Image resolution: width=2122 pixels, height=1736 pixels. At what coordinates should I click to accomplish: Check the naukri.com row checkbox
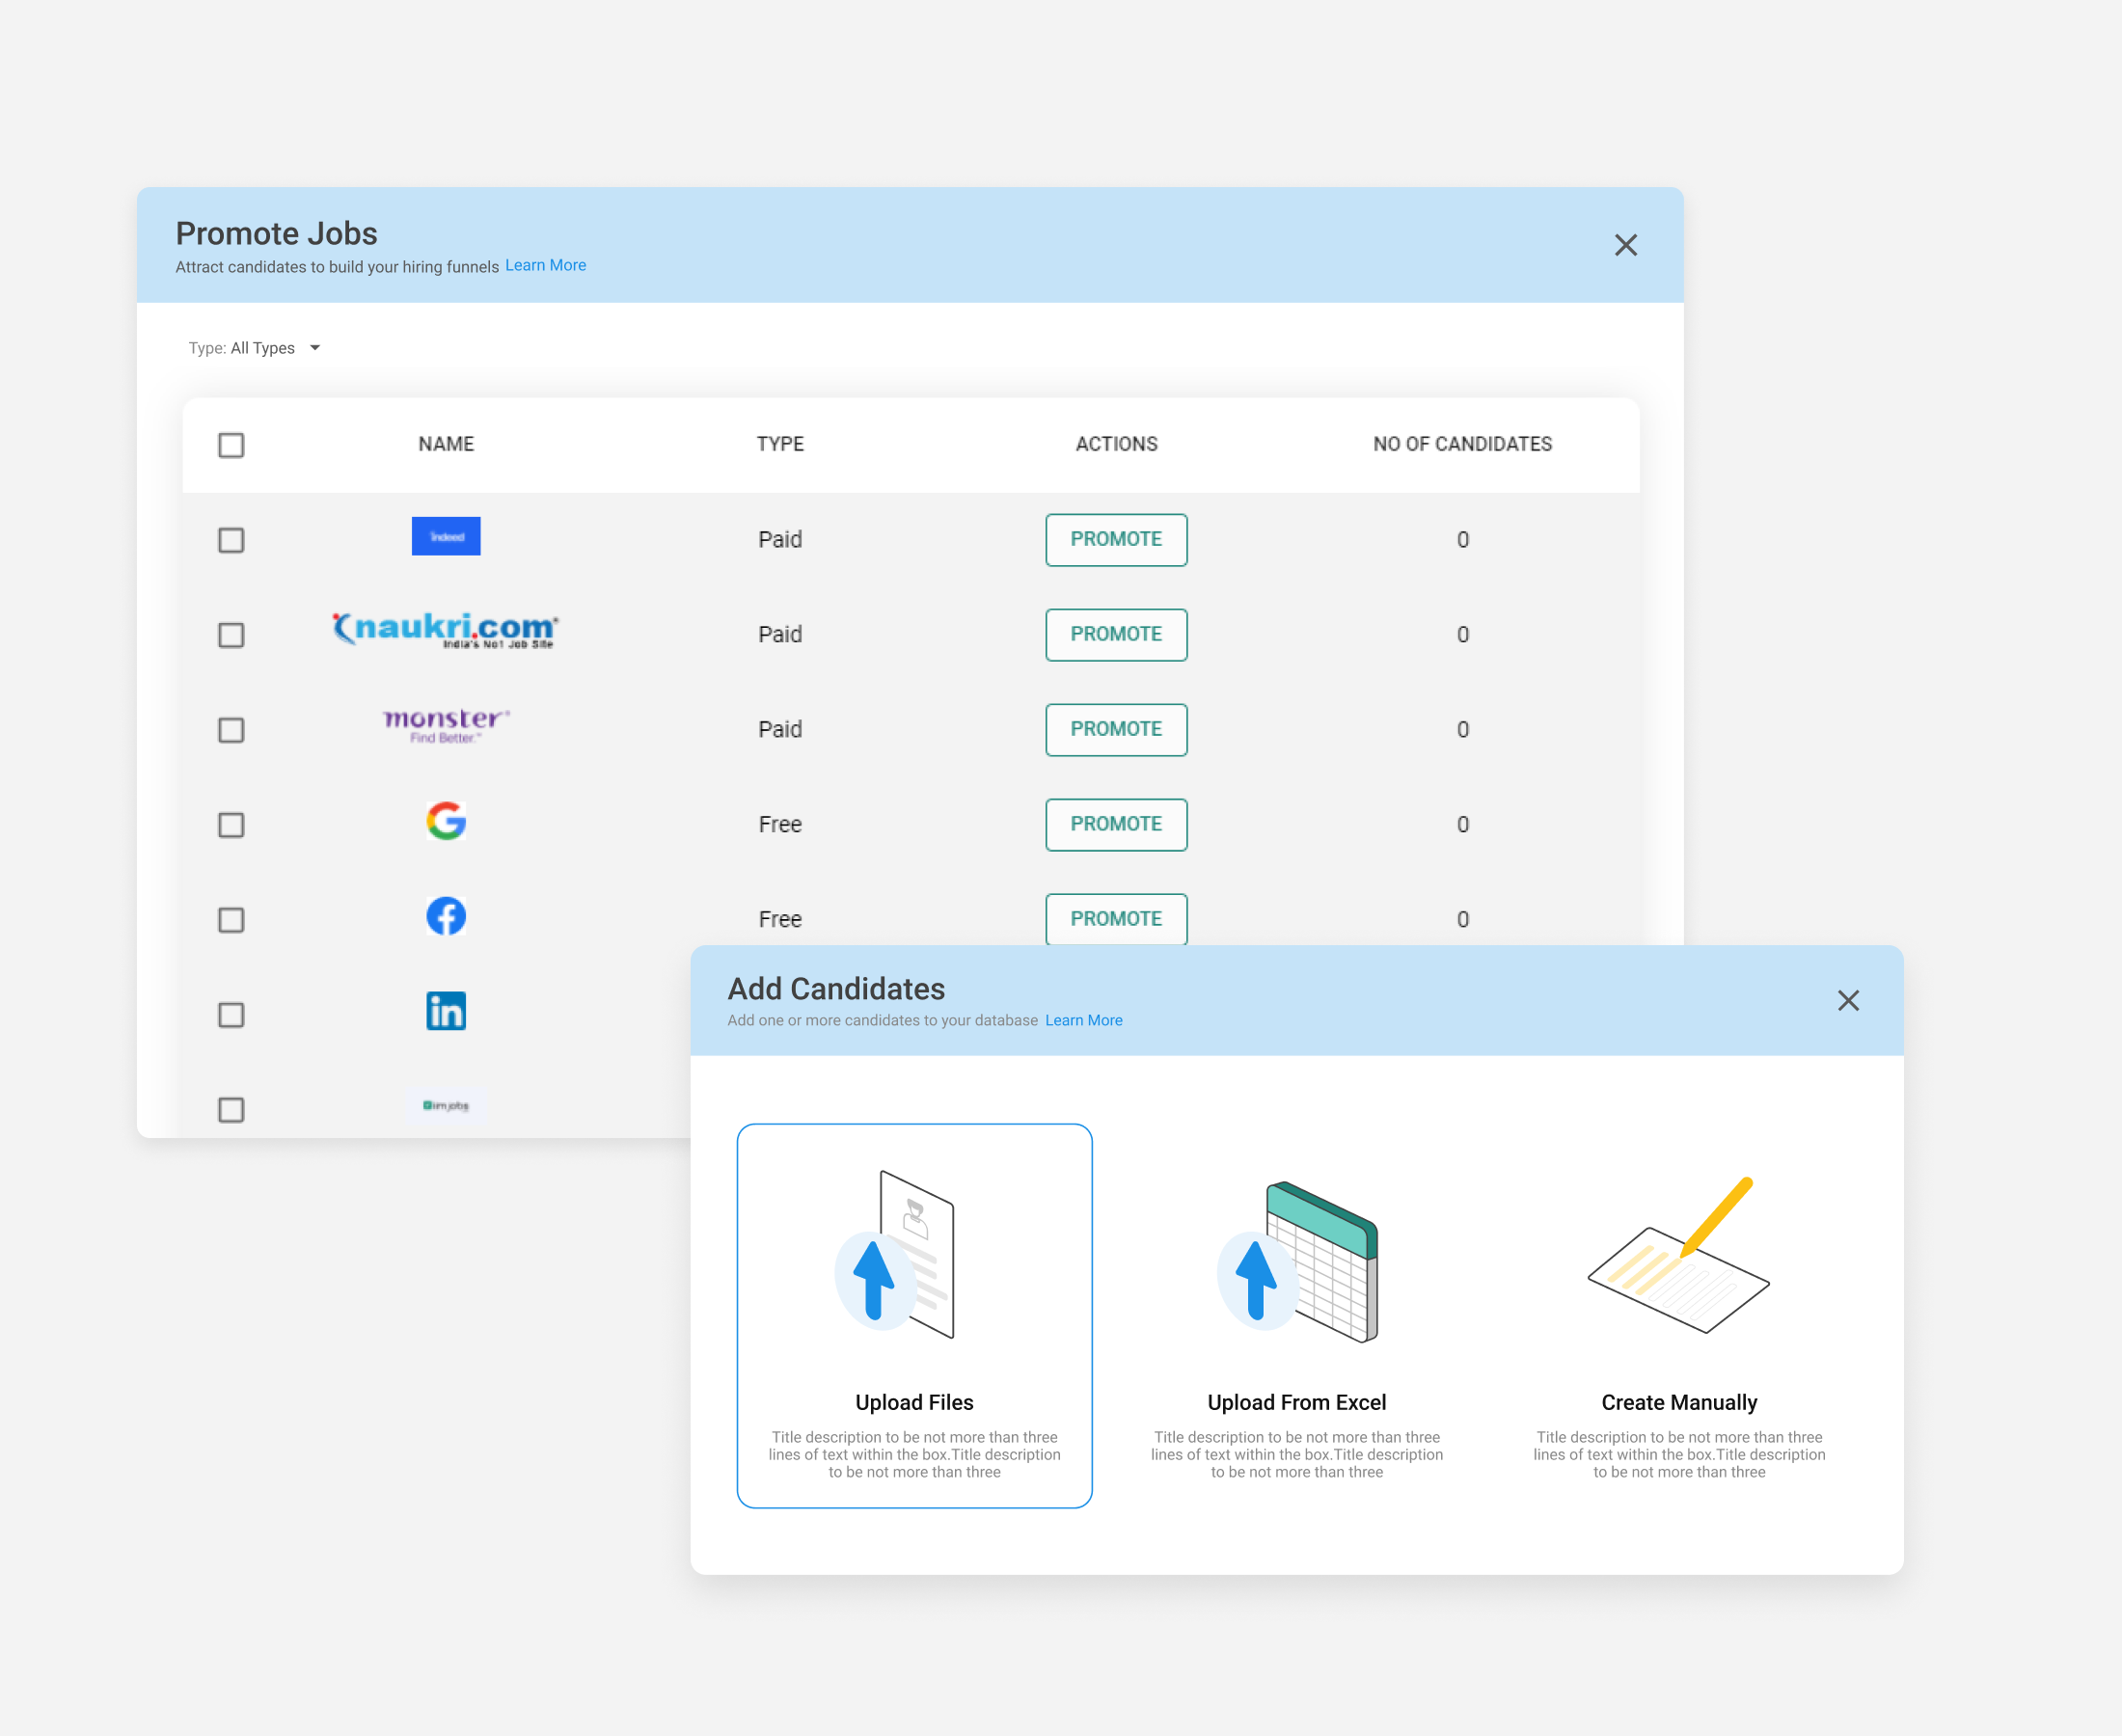coord(231,635)
